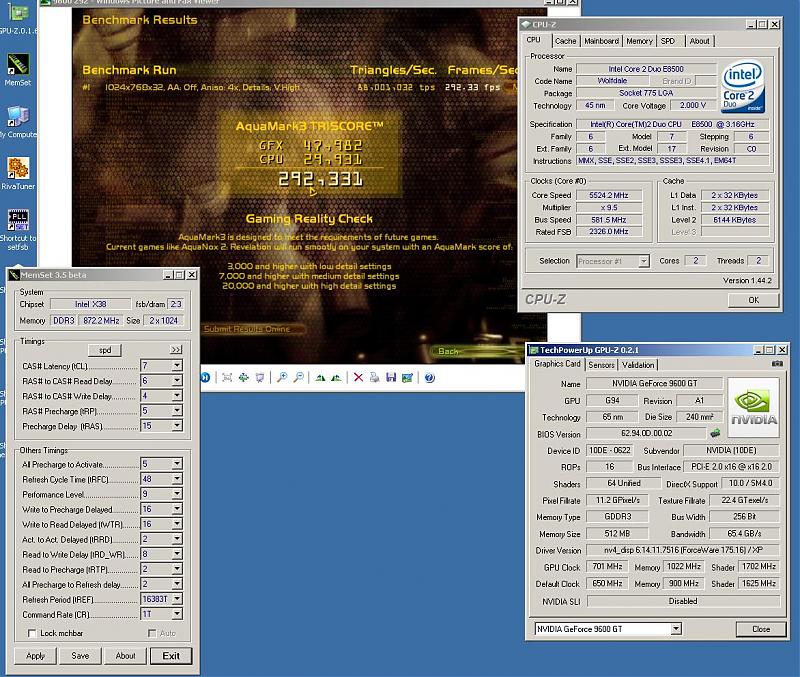Open RAS# to CAS# Read Delay dropdown
Screen dimensions: 800x677
click(177, 381)
